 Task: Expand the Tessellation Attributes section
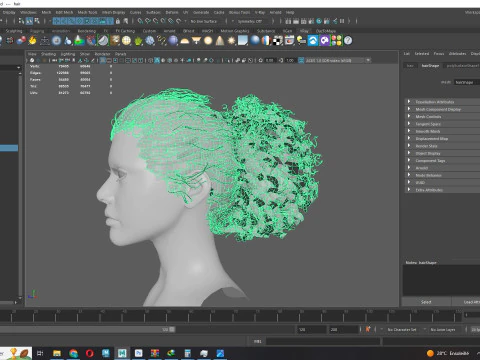(442, 102)
